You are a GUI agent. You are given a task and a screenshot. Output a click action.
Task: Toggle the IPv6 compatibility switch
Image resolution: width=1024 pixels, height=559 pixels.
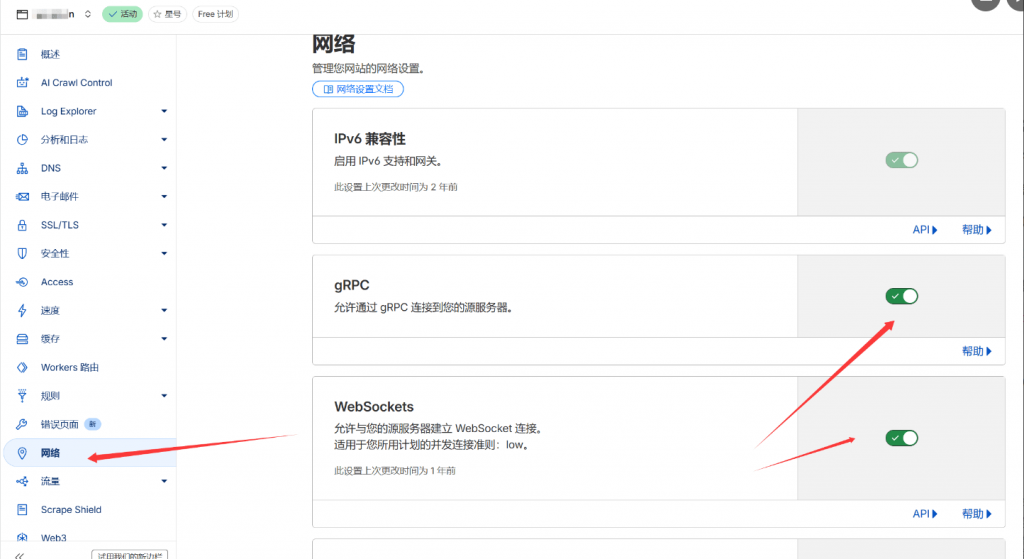(x=901, y=160)
